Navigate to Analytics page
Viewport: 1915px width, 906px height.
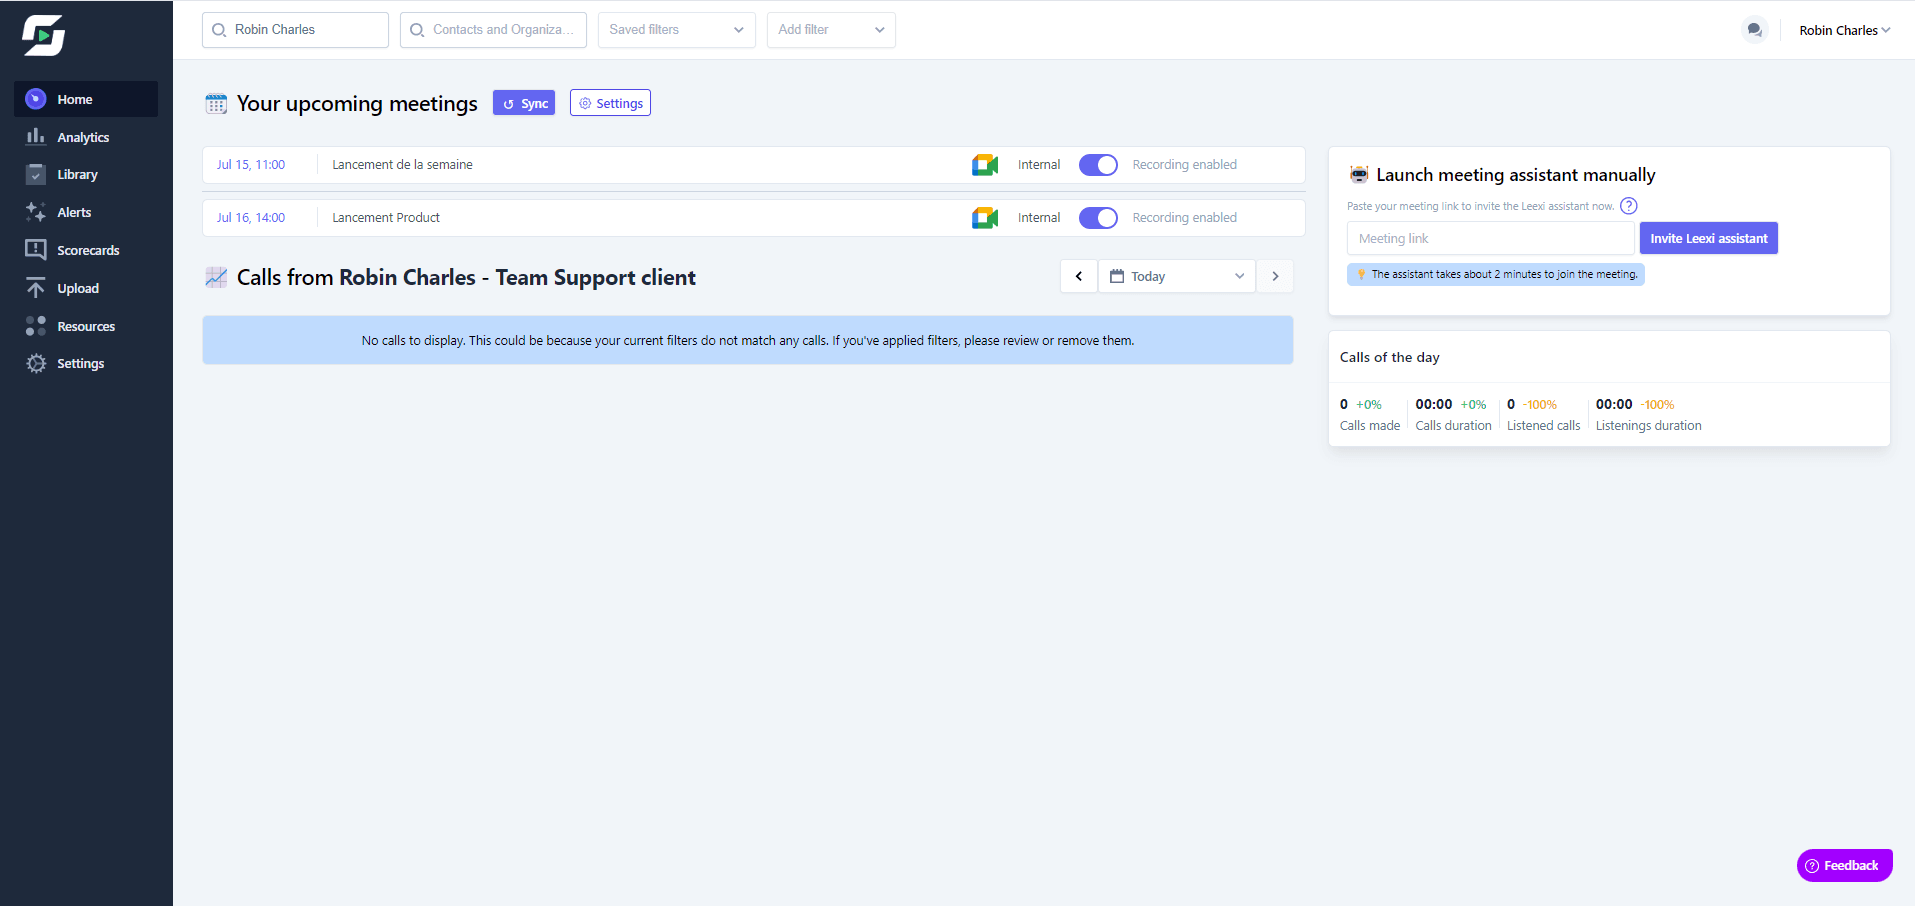click(83, 137)
